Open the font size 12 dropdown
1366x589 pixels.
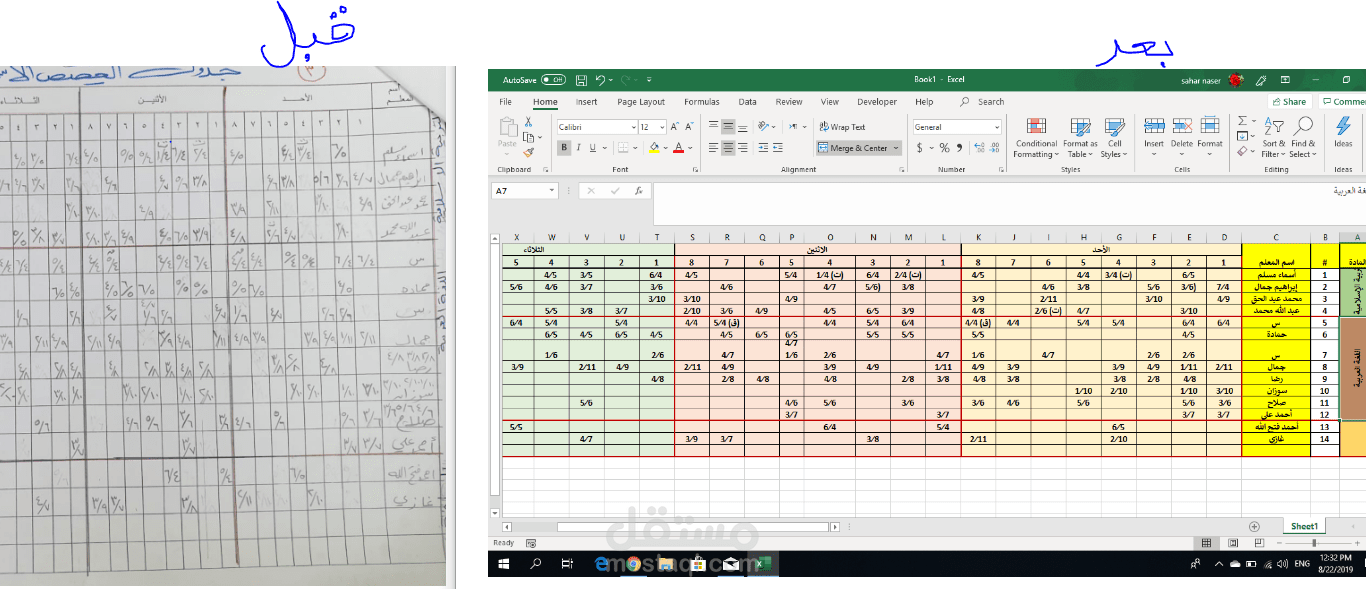tap(662, 127)
